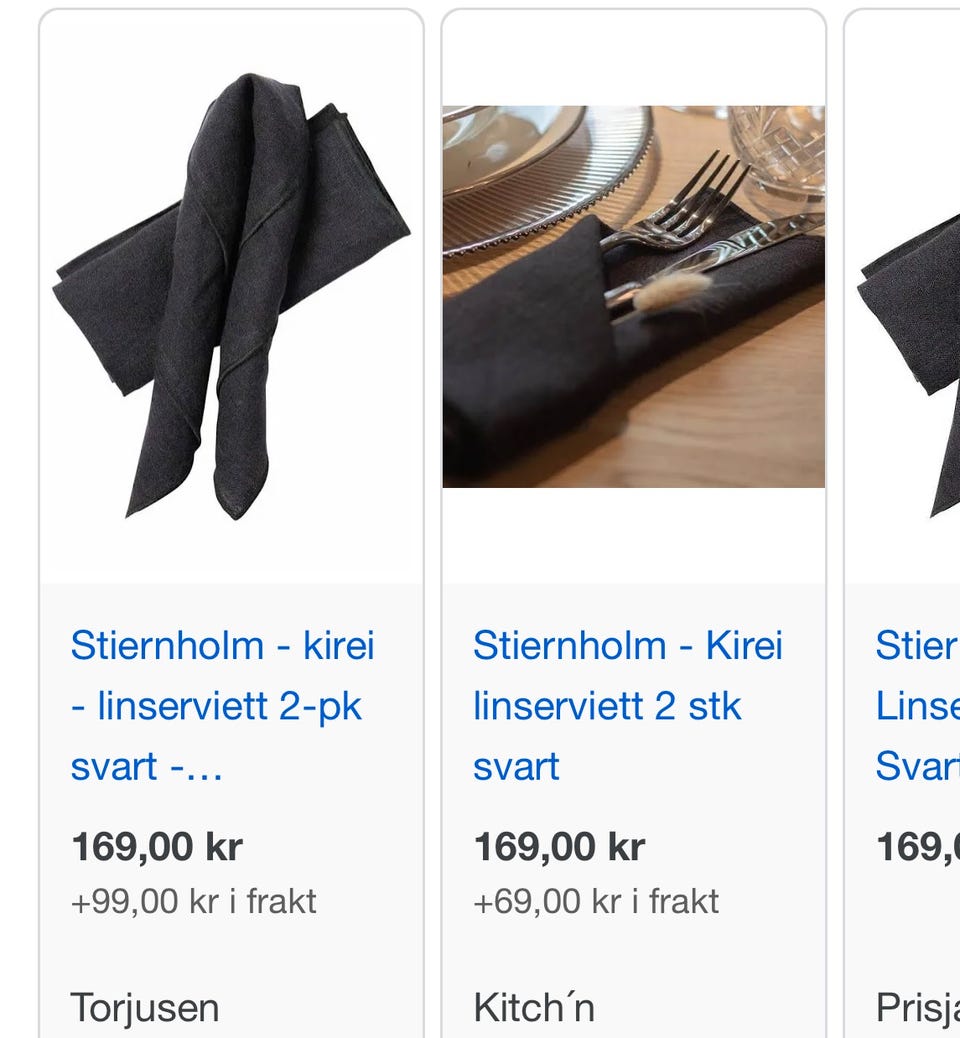The width and height of the screenshot is (960, 1038).
Task: Click the word 'svart' in Kitch'n product title
Action: click(516, 767)
